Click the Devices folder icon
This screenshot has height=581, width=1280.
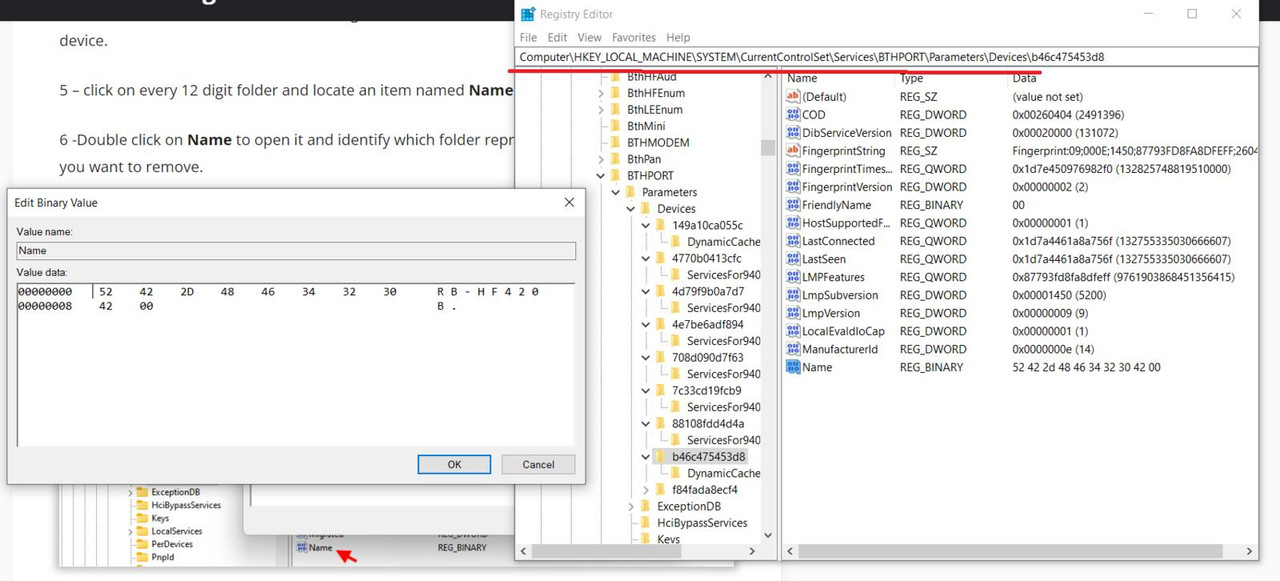tap(646, 208)
